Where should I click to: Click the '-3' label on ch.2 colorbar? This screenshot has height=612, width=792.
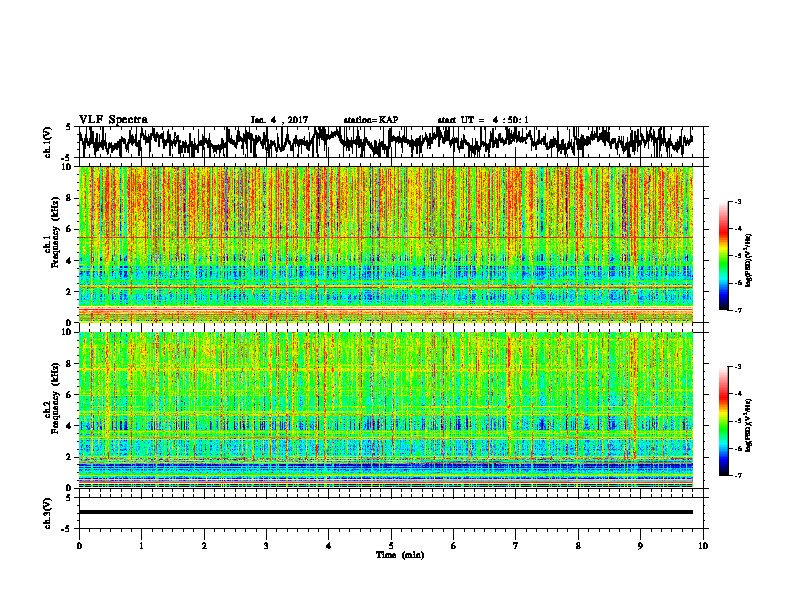click(x=737, y=367)
